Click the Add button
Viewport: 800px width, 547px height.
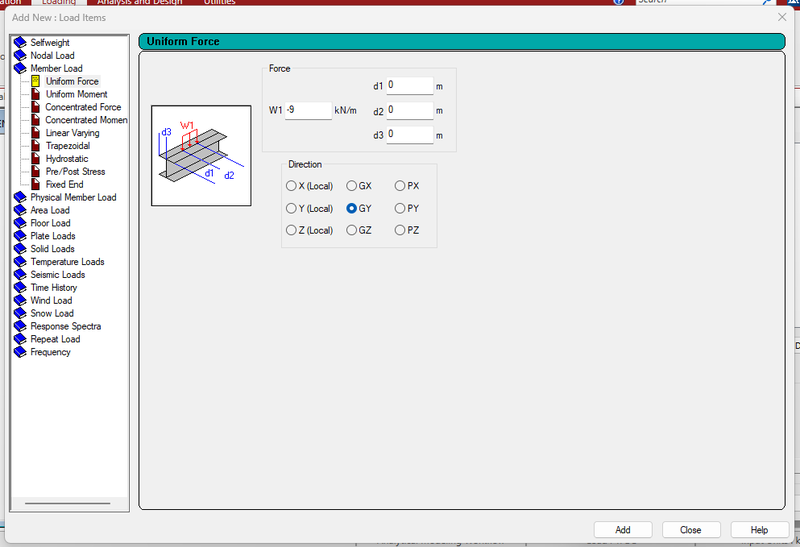click(x=623, y=530)
